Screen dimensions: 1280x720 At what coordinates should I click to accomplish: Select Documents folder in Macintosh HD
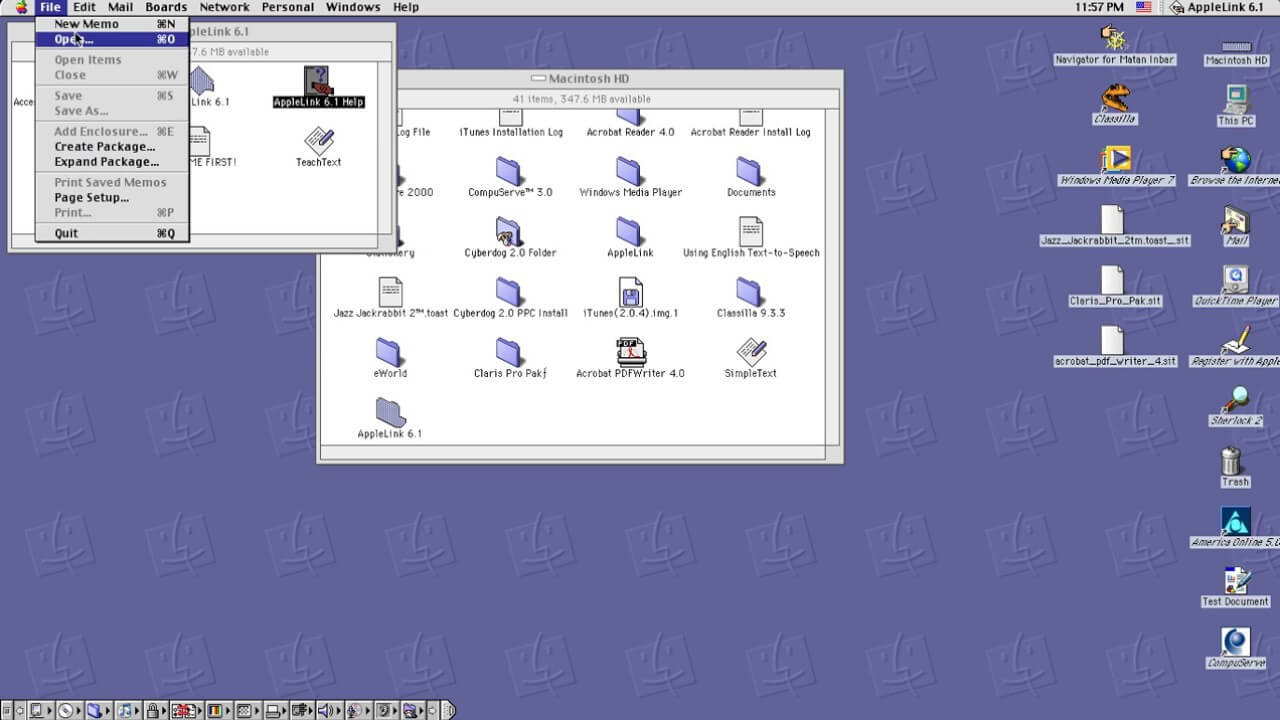pos(750,178)
